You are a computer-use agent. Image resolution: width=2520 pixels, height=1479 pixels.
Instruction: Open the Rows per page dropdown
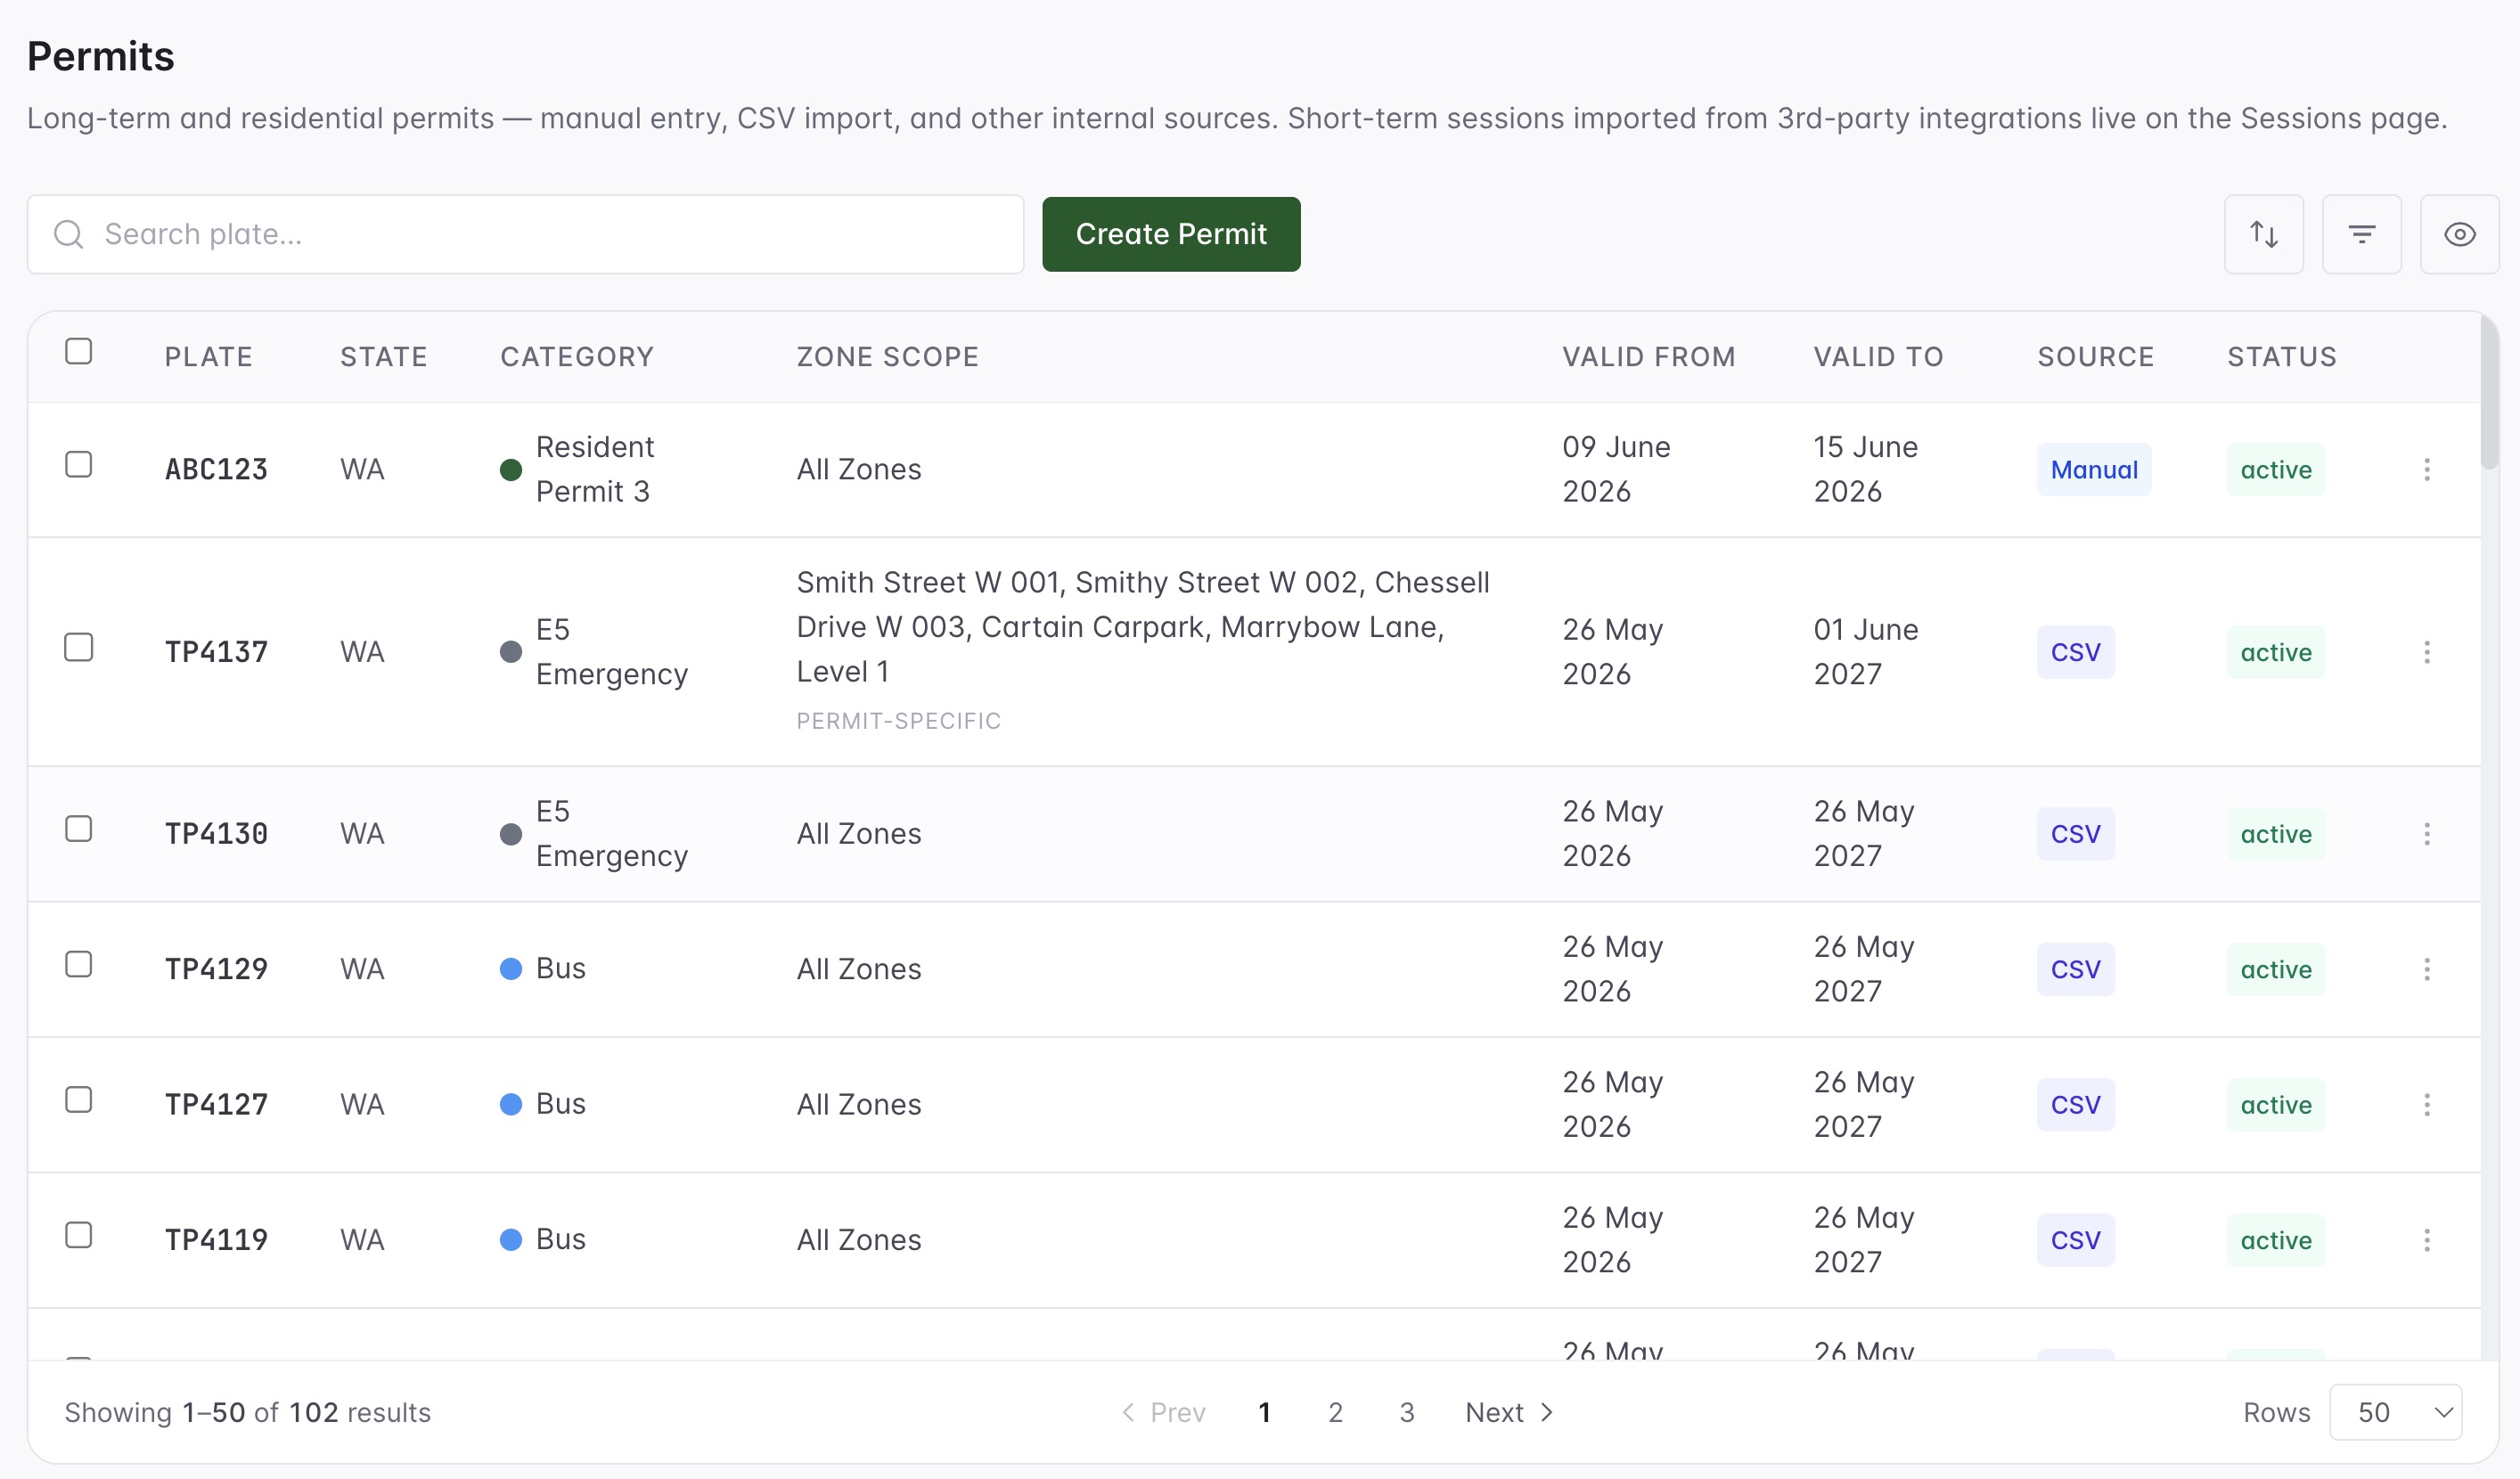pyautogui.click(x=2395, y=1412)
